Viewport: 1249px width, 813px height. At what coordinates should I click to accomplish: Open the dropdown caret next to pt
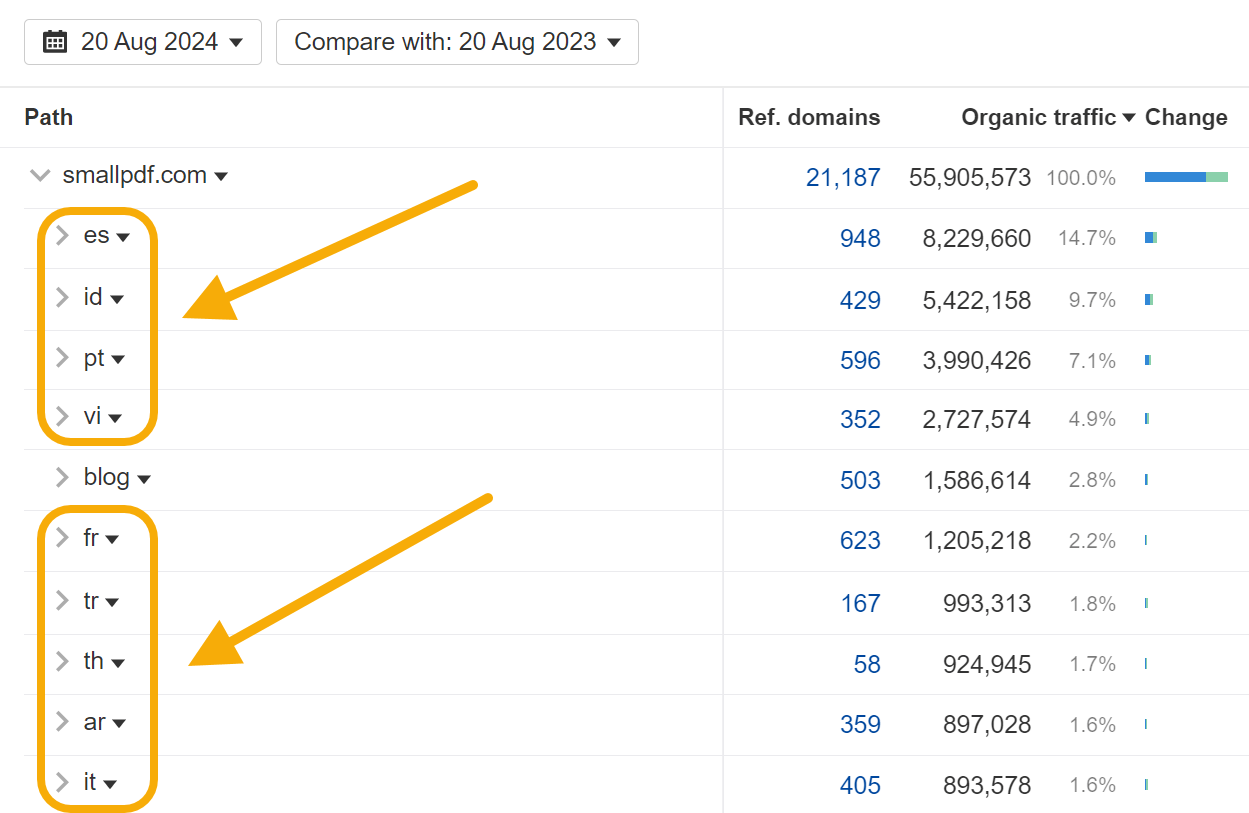point(118,360)
